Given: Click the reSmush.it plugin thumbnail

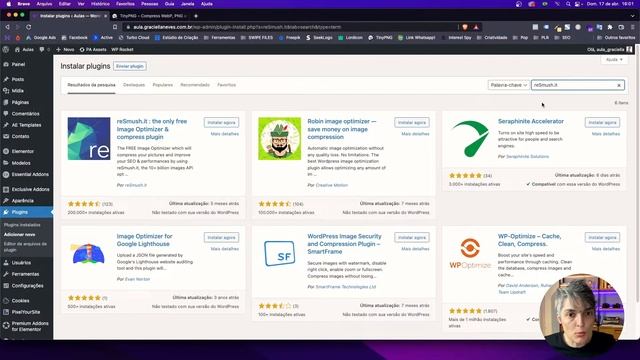Looking at the screenshot, I should [89, 139].
